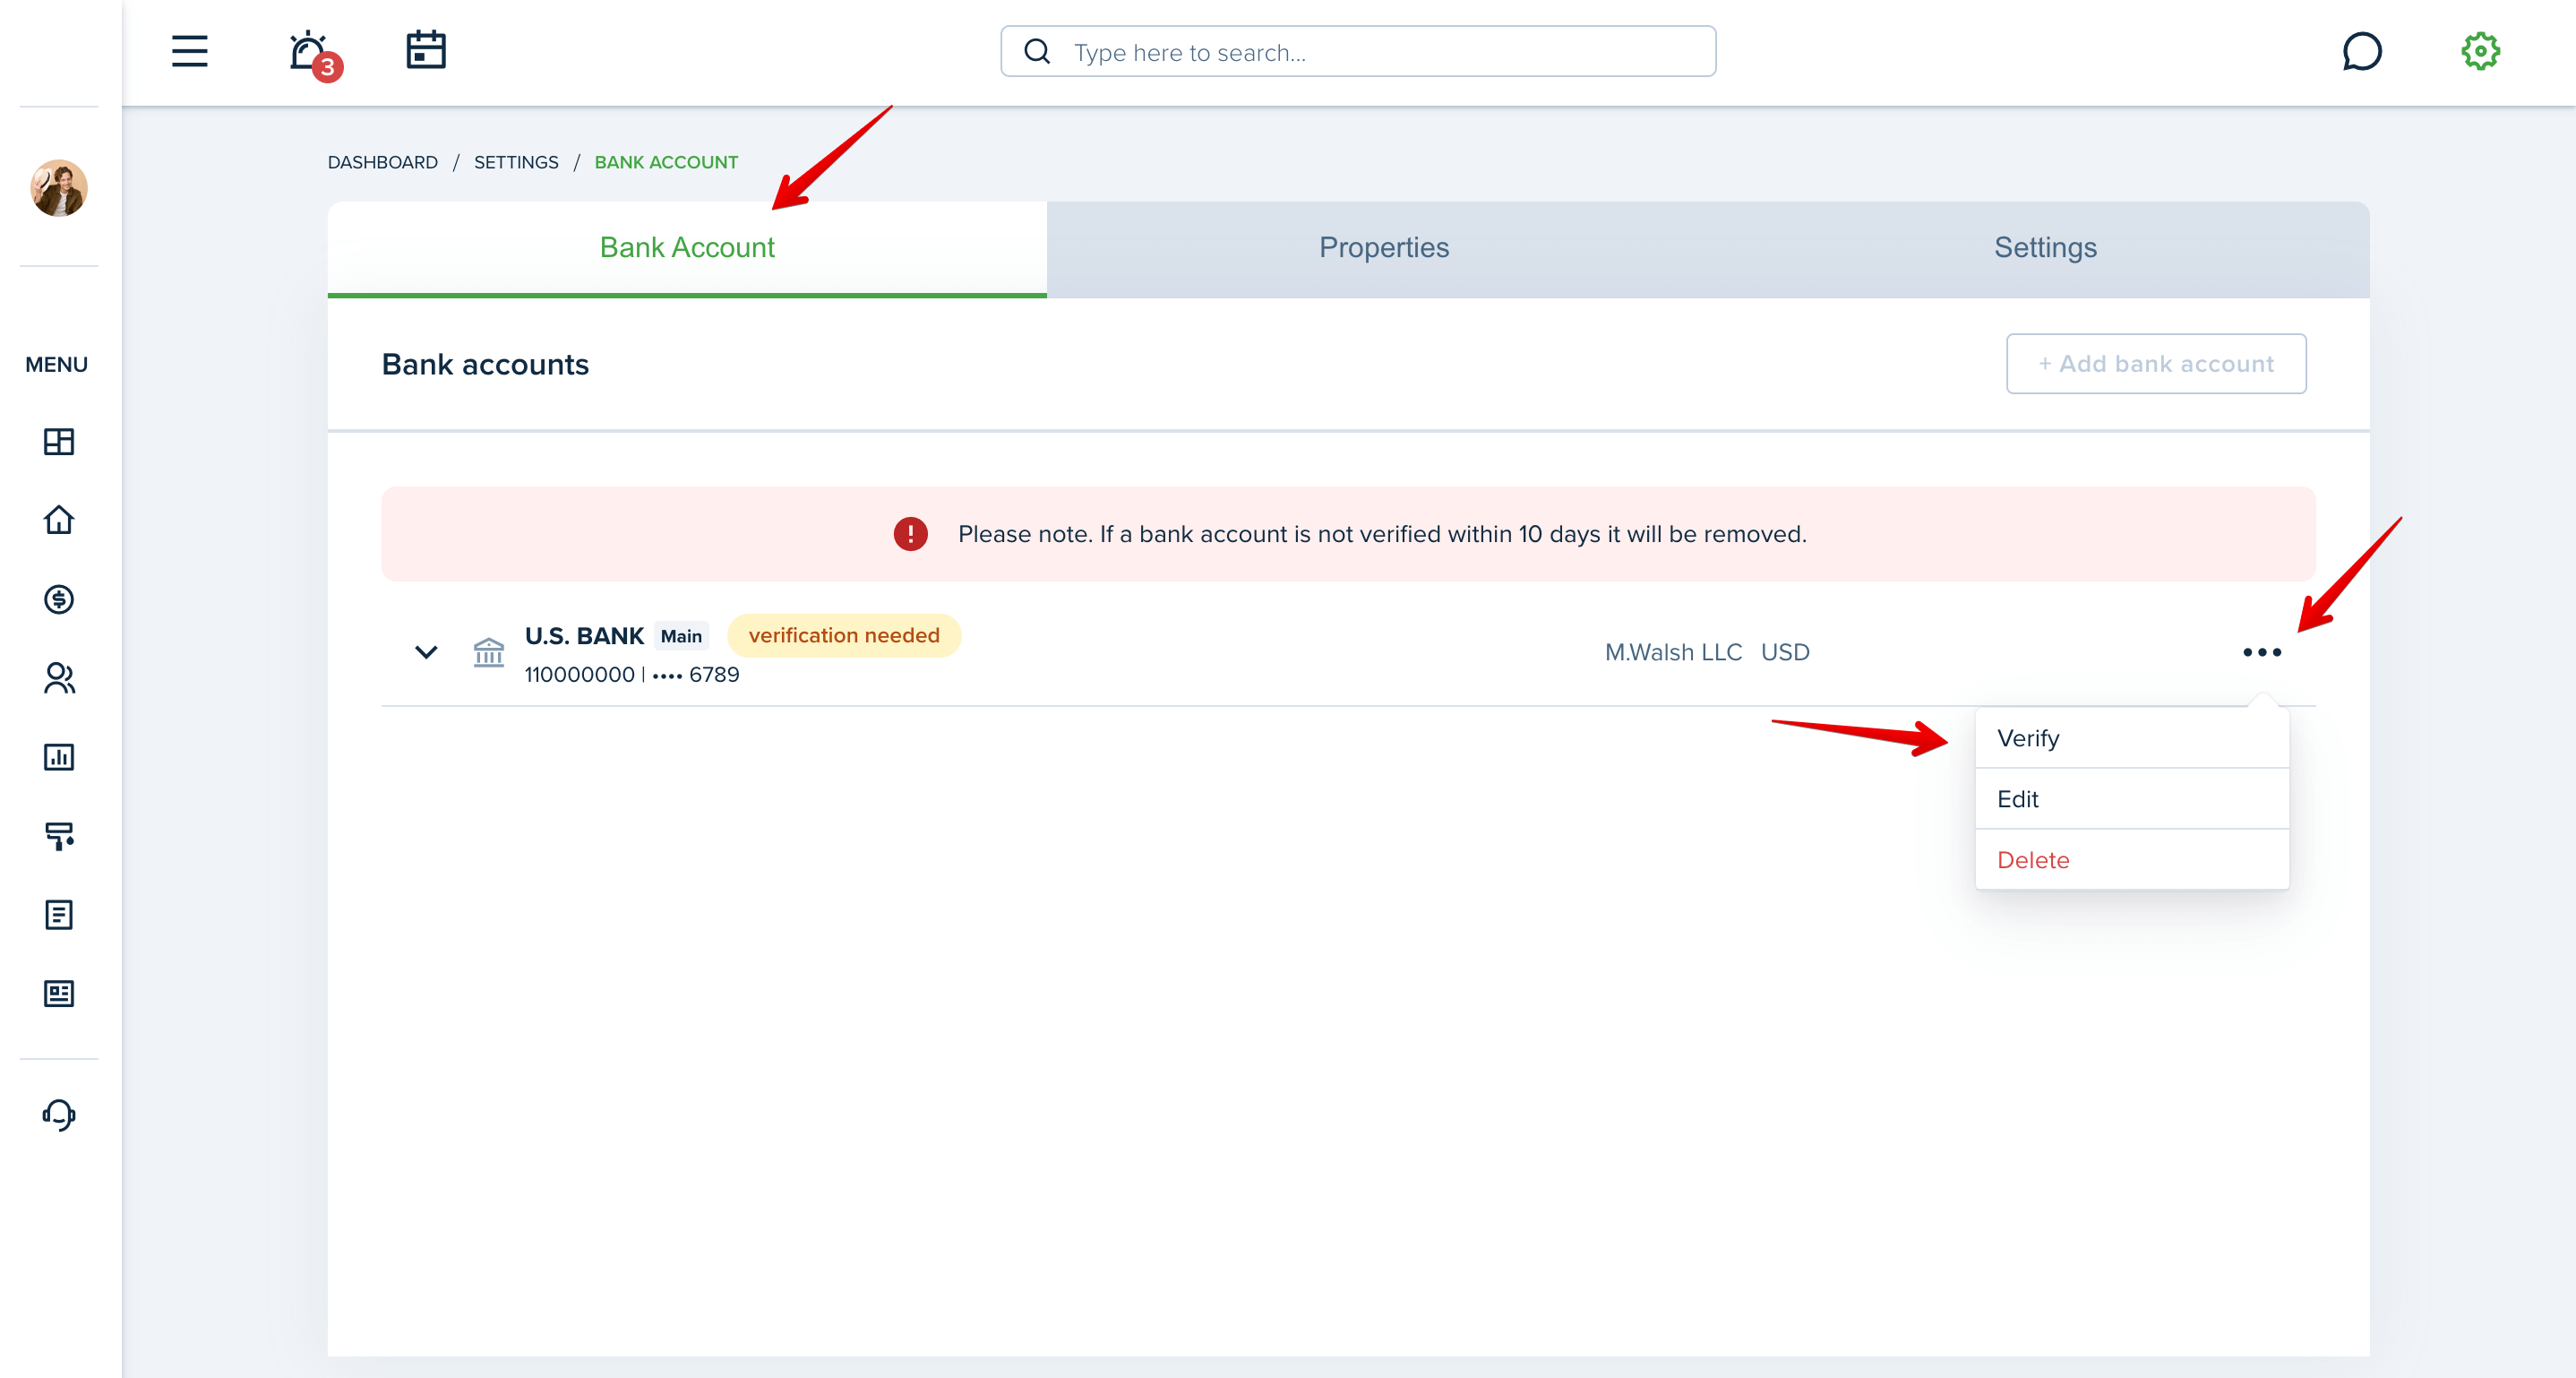Open the green settings gear
The image size is (2576, 1378).
pos(2480,51)
